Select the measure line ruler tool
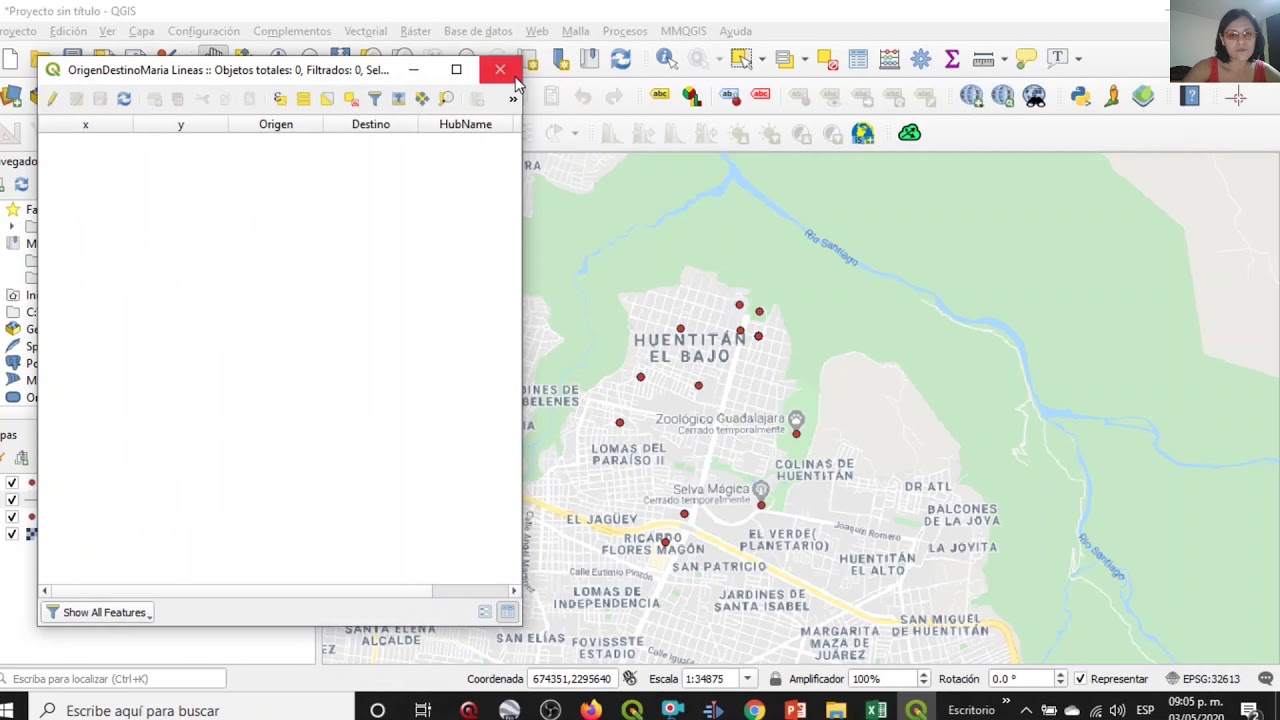Image resolution: width=1280 pixels, height=720 pixels. [x=983, y=59]
